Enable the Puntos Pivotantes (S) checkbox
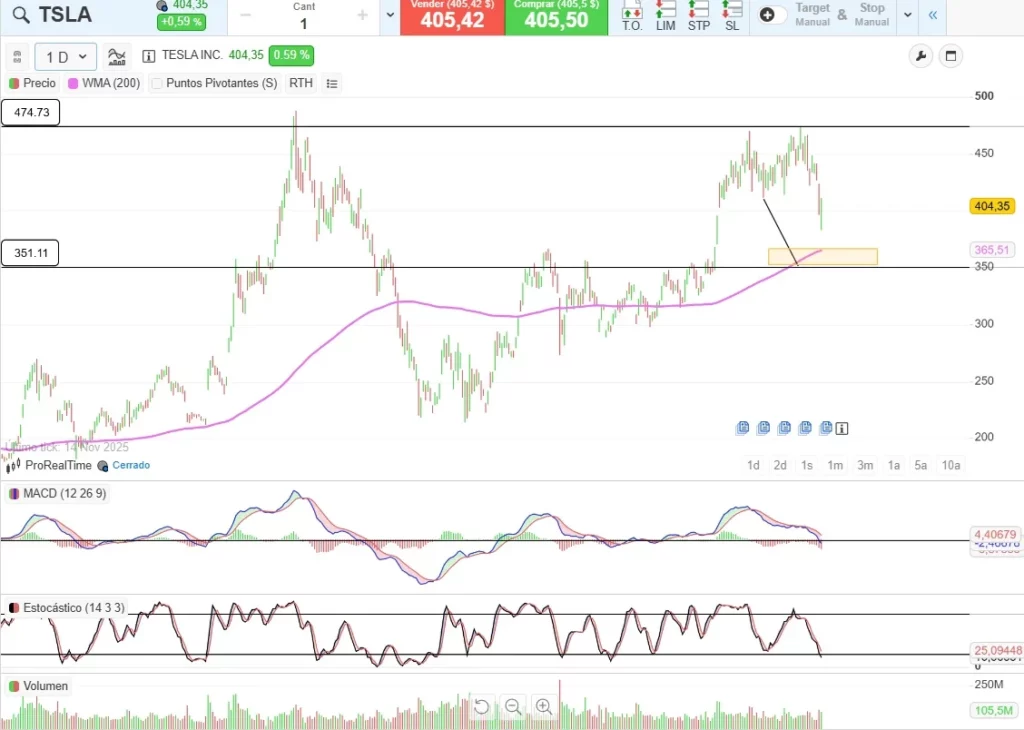This screenshot has width=1024, height=730. (x=157, y=84)
